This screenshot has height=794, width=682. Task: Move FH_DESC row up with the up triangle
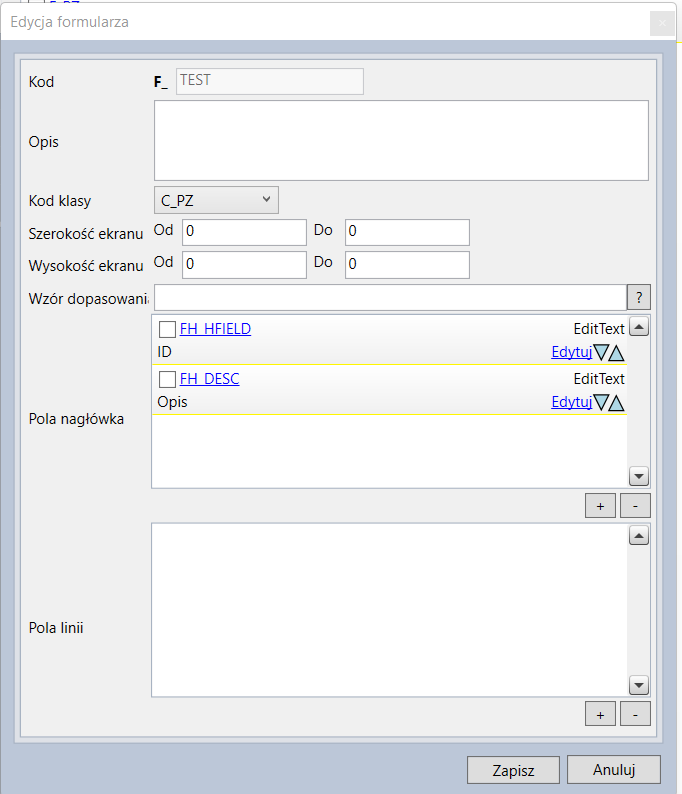point(617,403)
